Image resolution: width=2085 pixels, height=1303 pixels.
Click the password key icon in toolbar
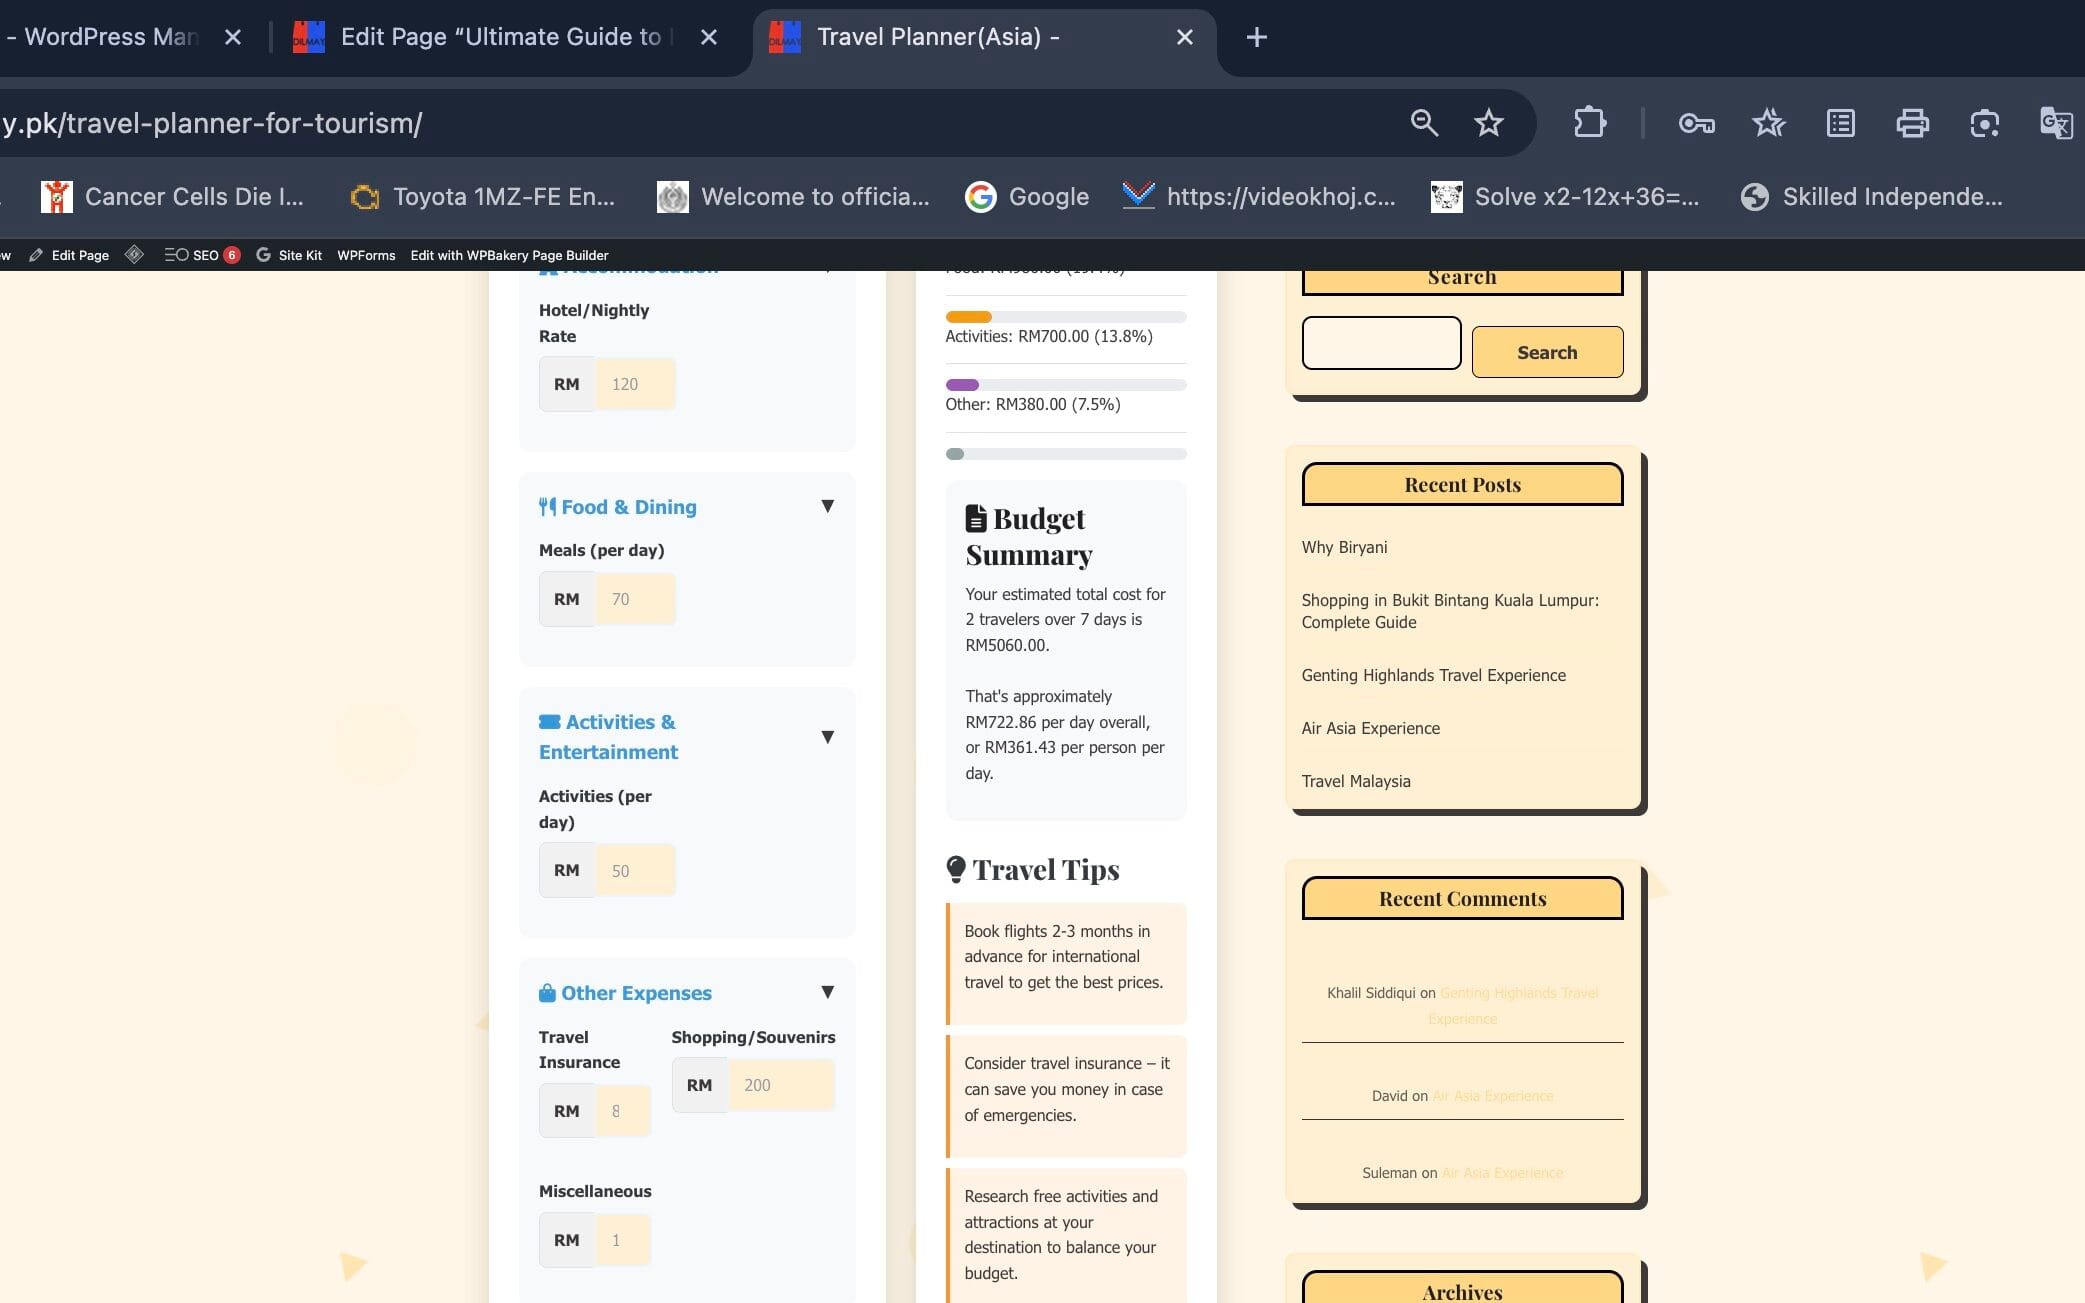pyautogui.click(x=1696, y=123)
